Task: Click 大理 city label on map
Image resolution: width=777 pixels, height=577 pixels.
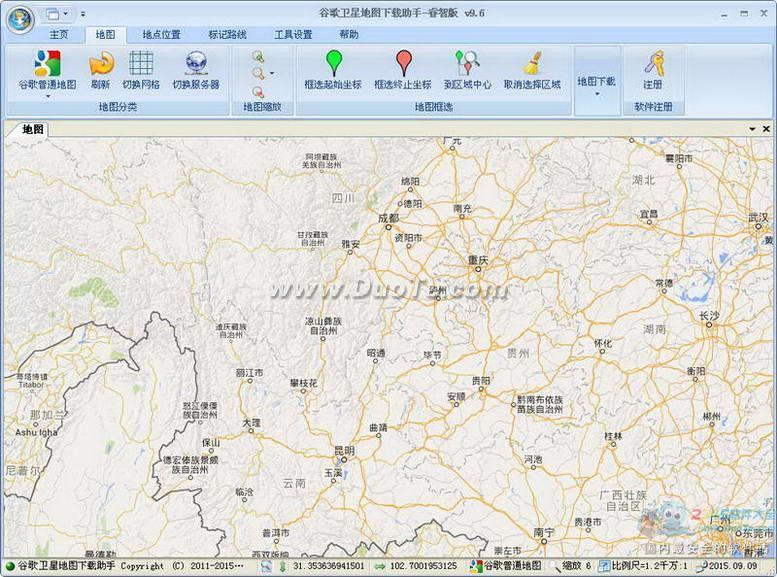Action: pyautogui.click(x=251, y=423)
